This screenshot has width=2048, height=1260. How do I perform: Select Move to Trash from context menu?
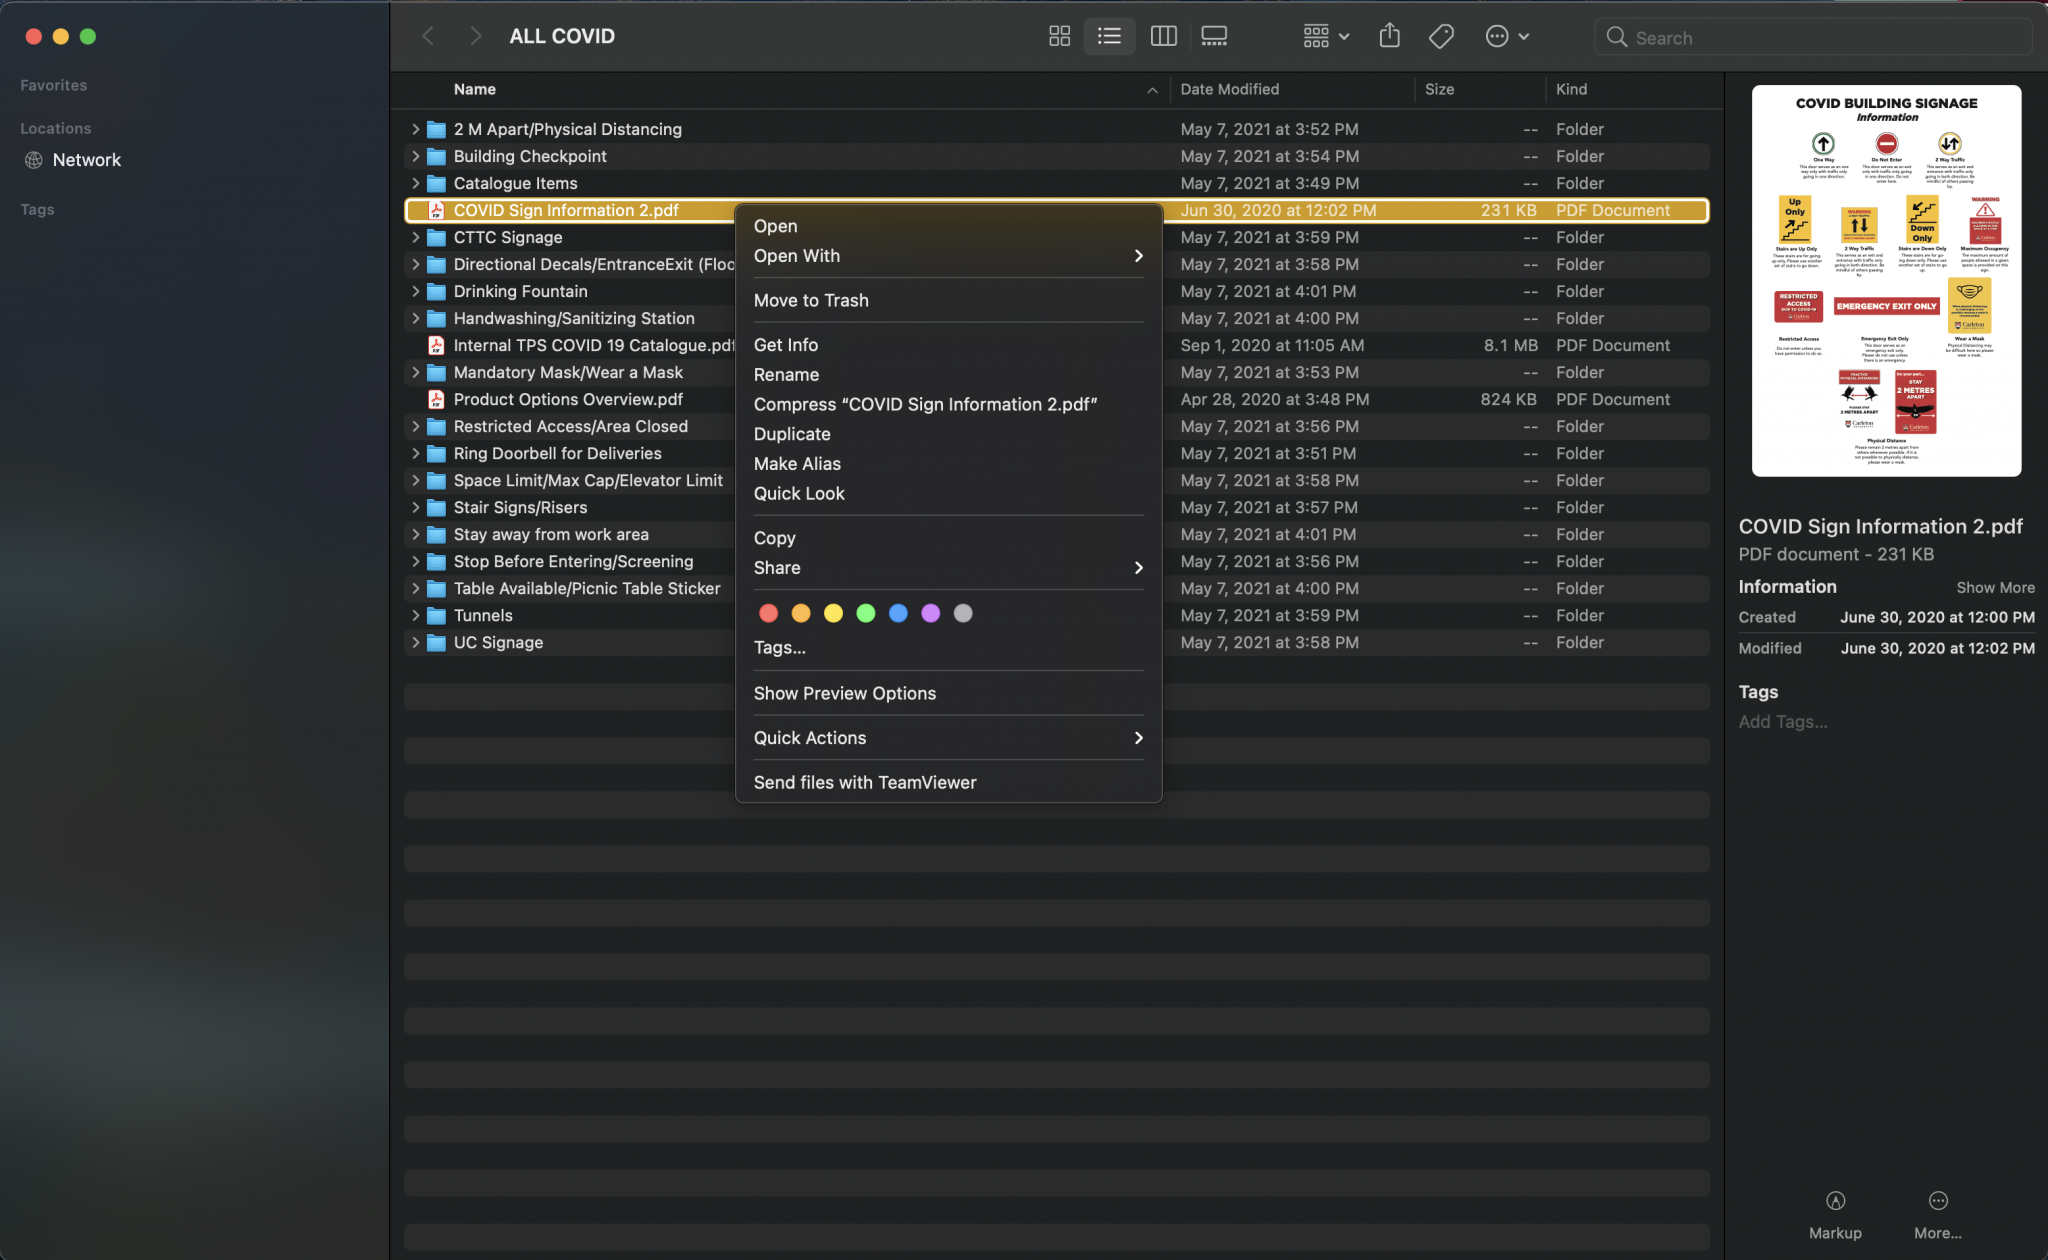coord(811,300)
